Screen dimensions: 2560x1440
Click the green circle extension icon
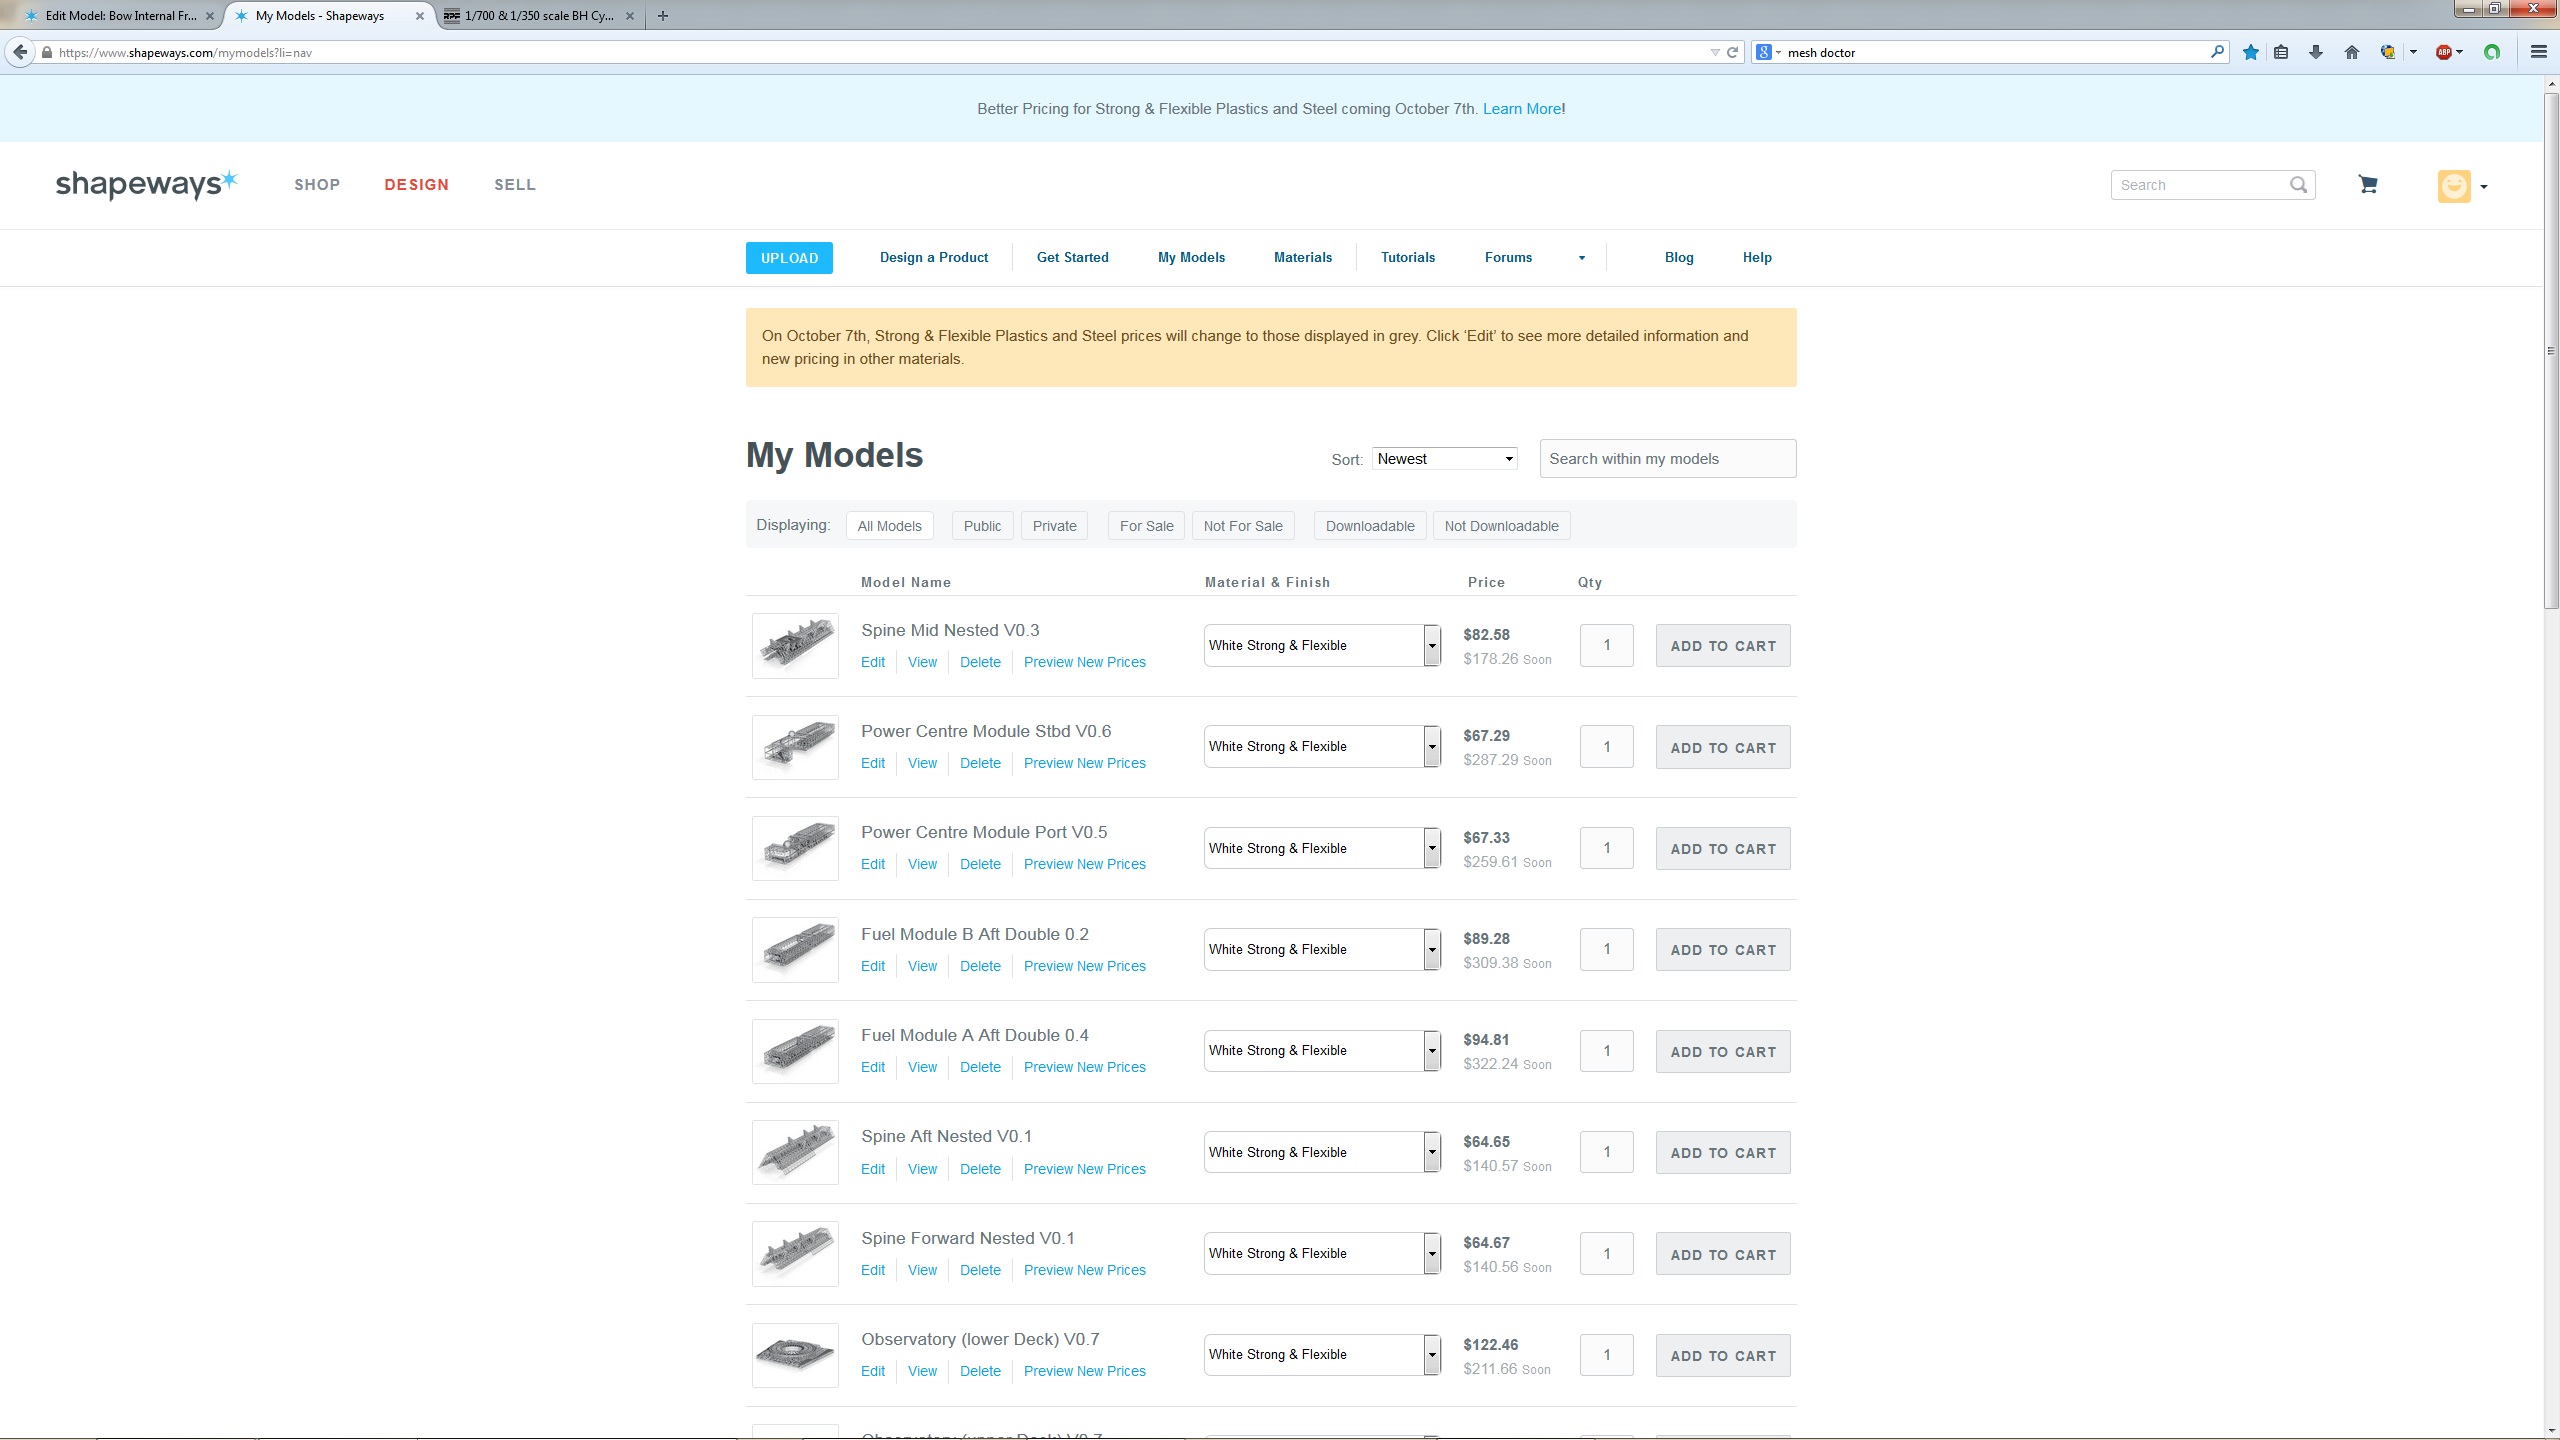(2492, 52)
